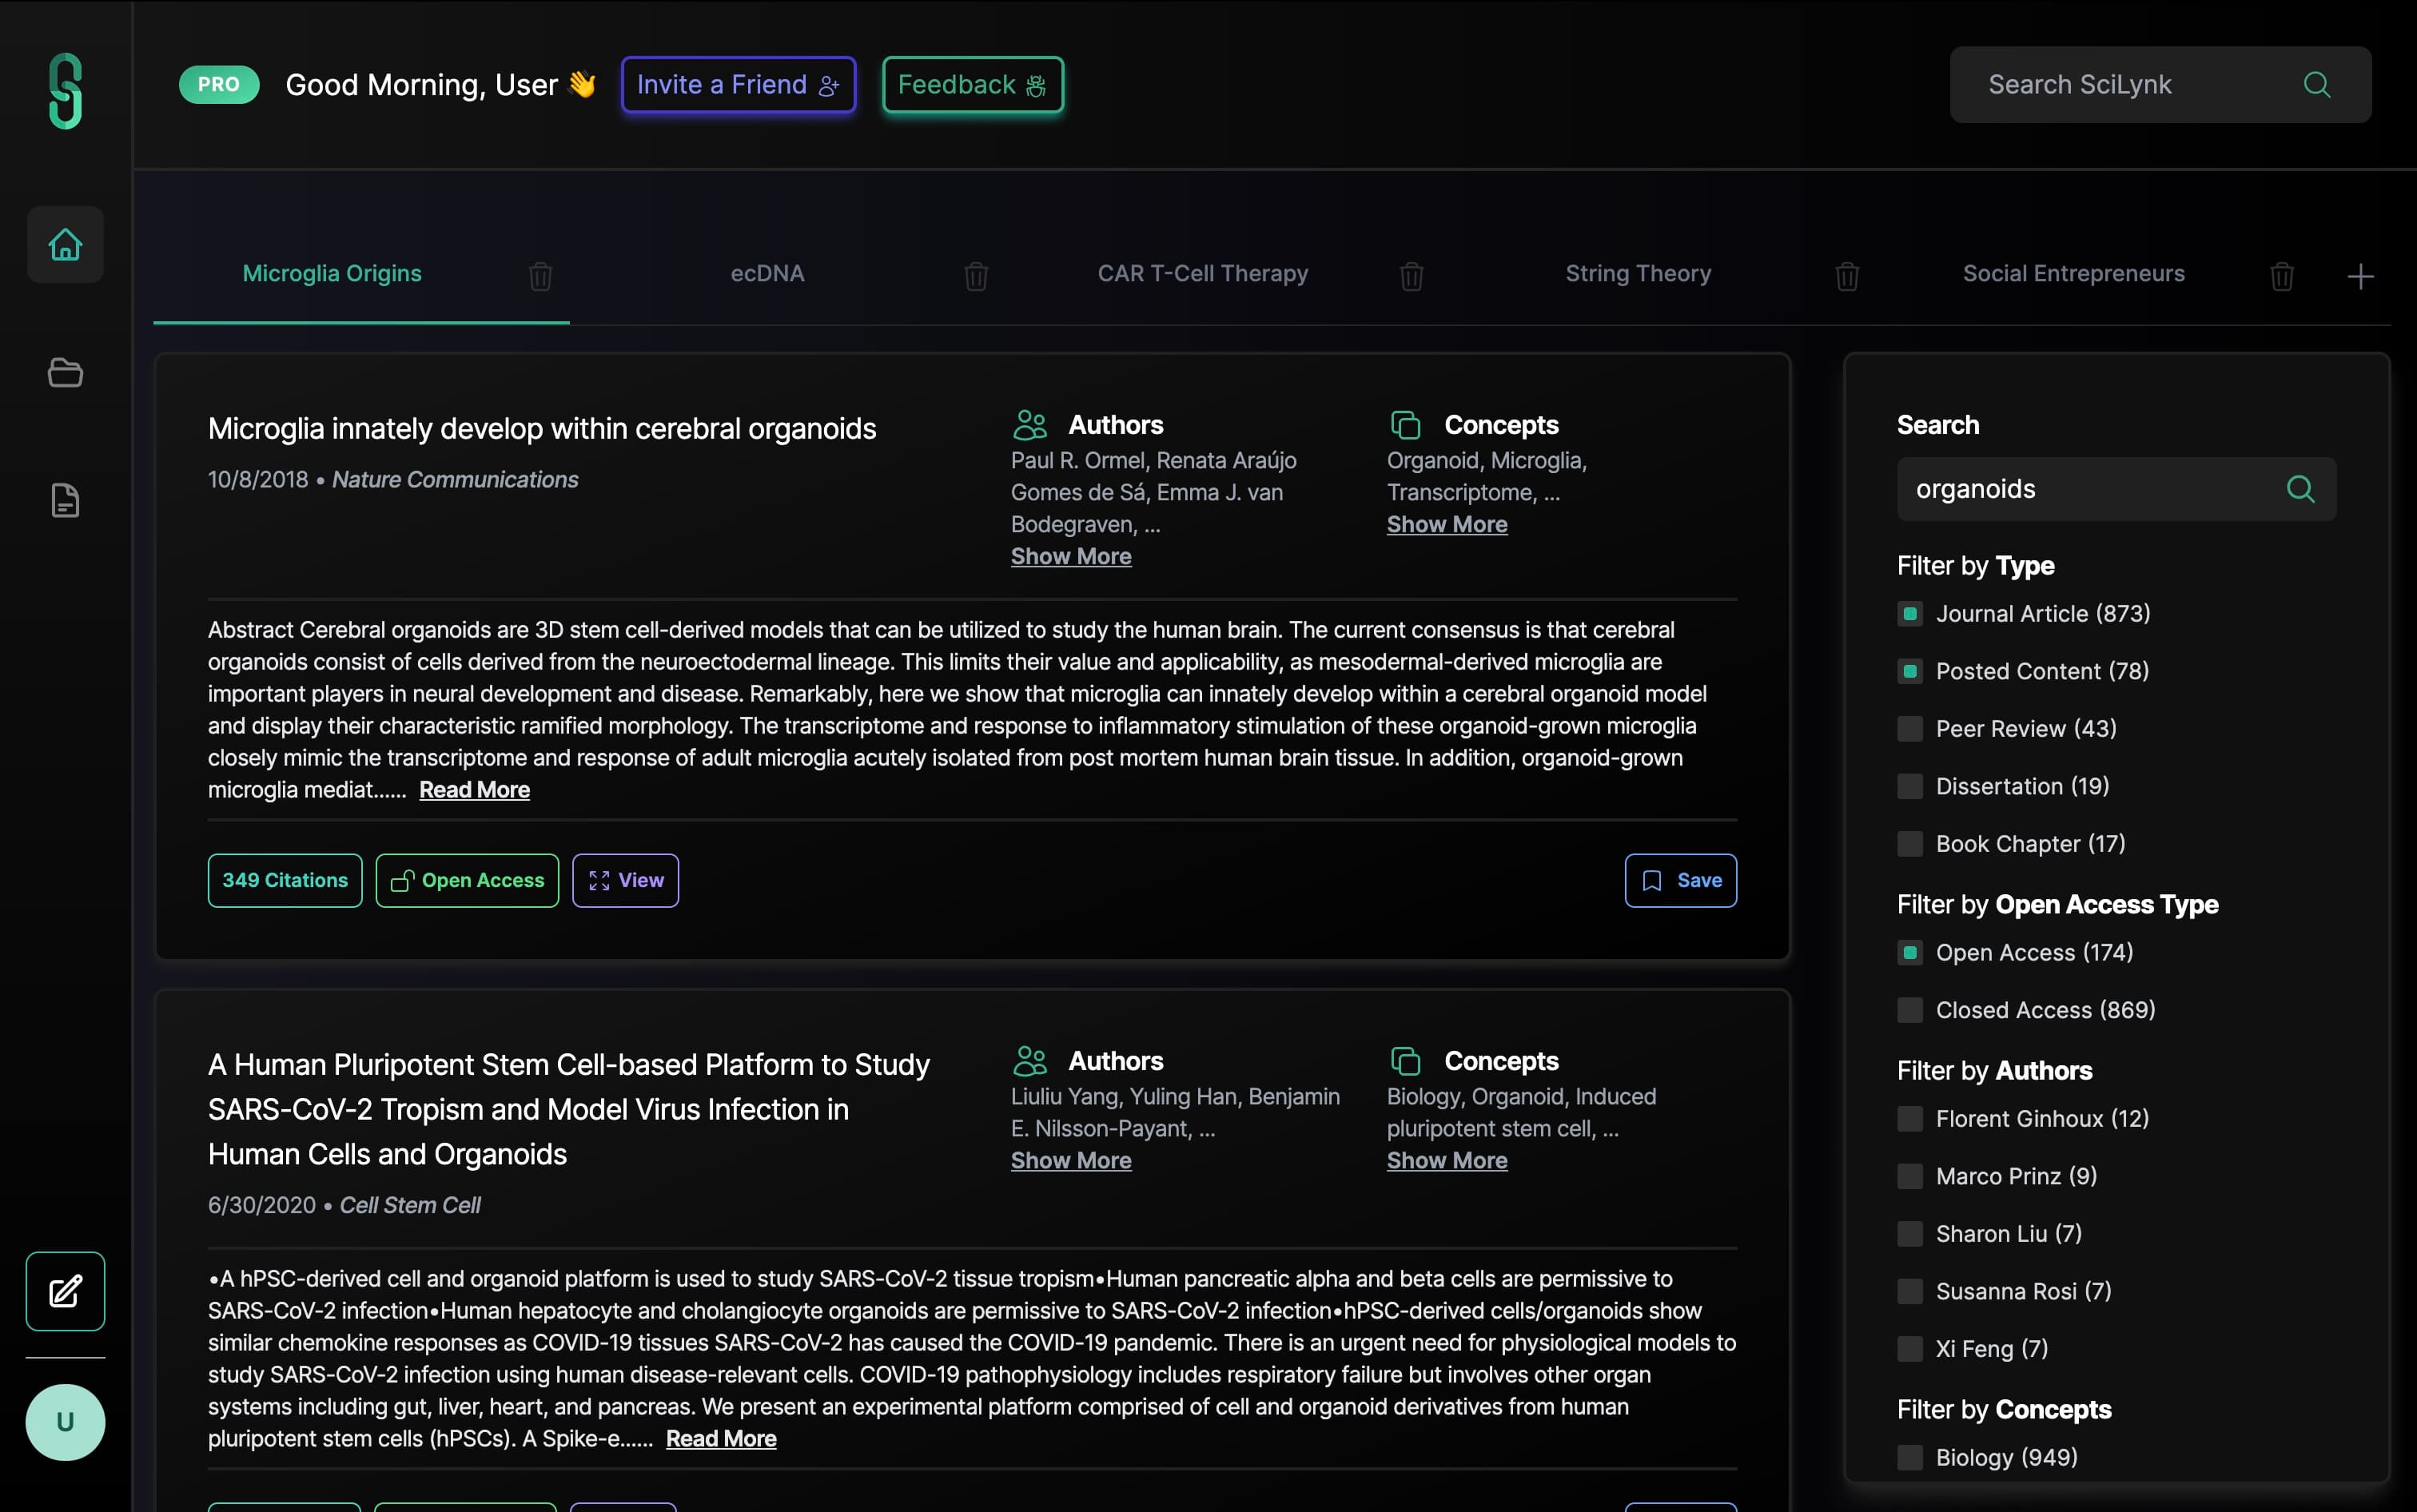
Task: Check the Closed Access filter
Action: (x=1910, y=1010)
